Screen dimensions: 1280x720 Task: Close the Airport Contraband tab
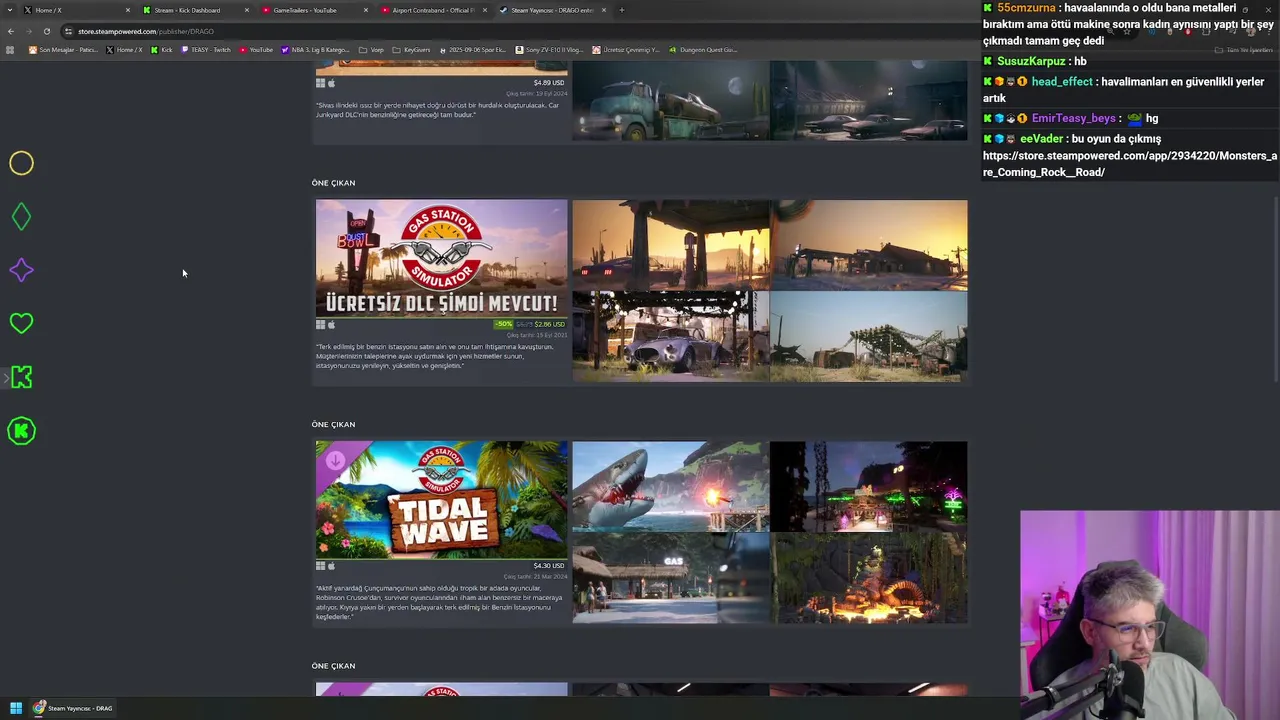485,10
